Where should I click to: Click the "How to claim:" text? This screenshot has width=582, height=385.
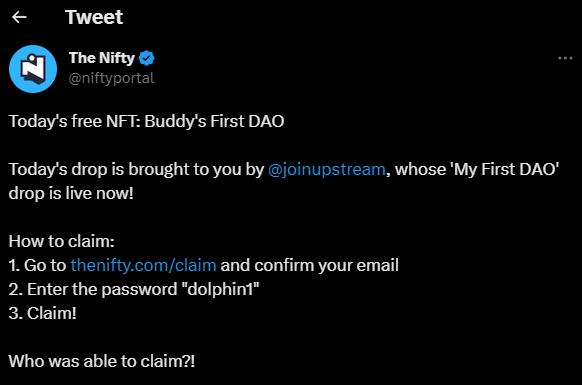[x=62, y=241]
